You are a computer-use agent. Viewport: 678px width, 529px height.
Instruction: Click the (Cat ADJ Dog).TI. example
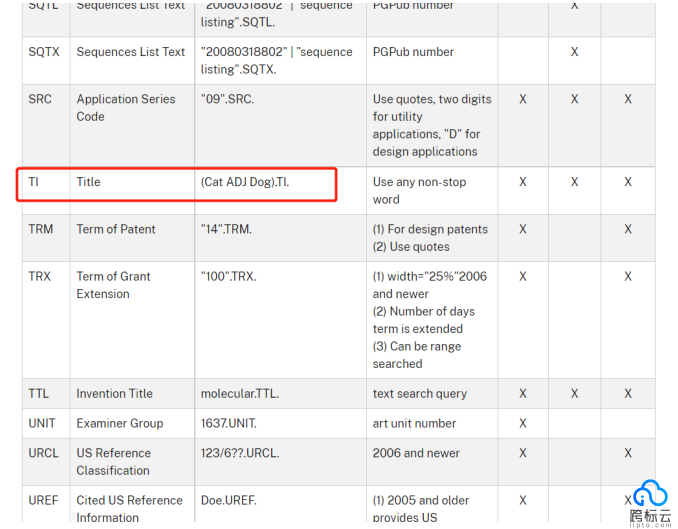(245, 182)
